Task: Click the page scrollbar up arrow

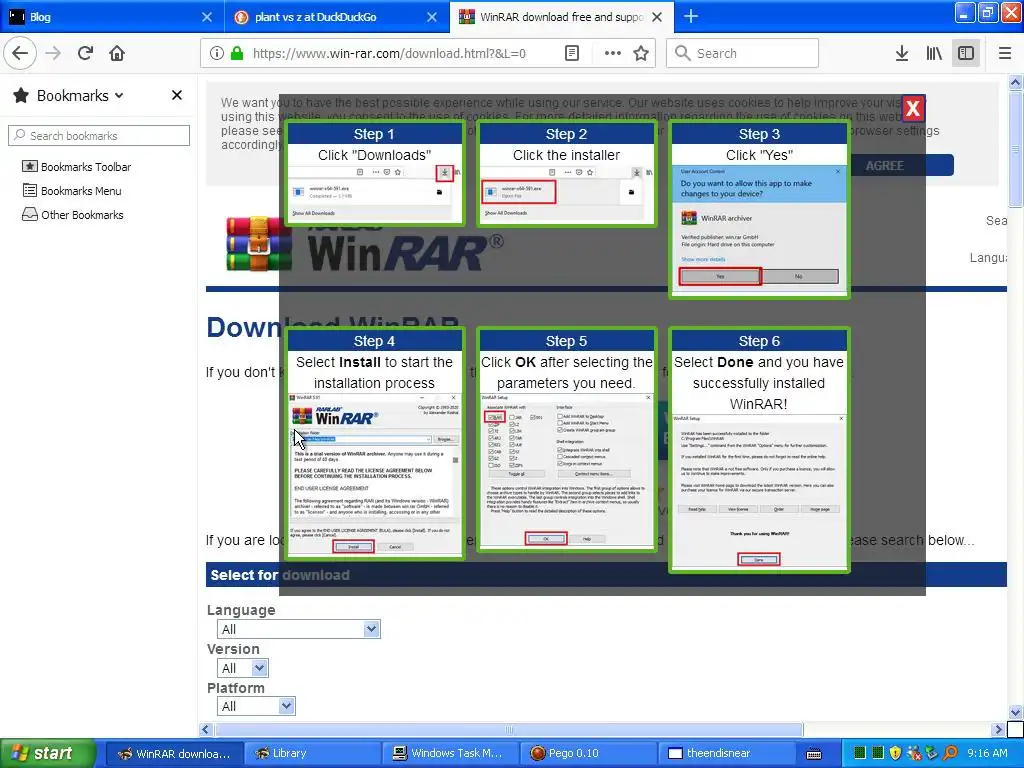Action: coord(1015,82)
